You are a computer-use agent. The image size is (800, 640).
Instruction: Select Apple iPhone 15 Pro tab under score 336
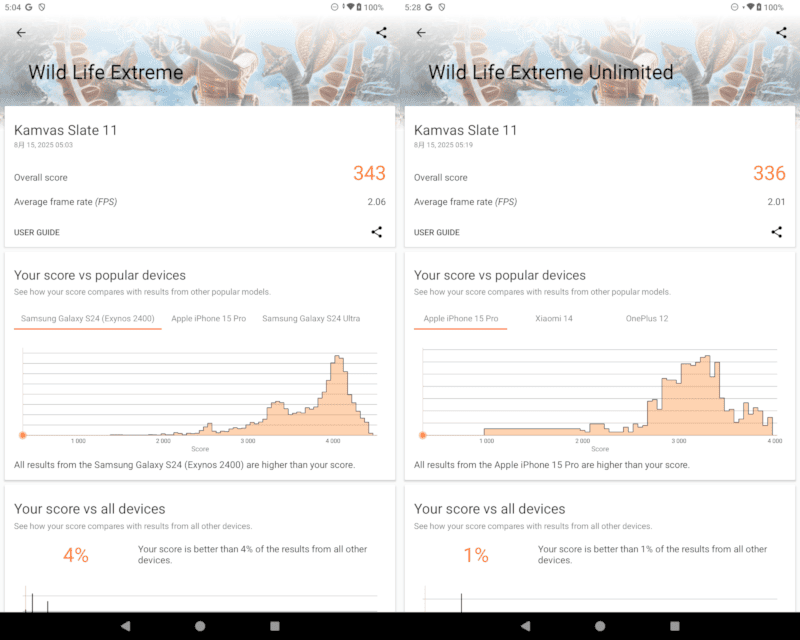pos(461,319)
